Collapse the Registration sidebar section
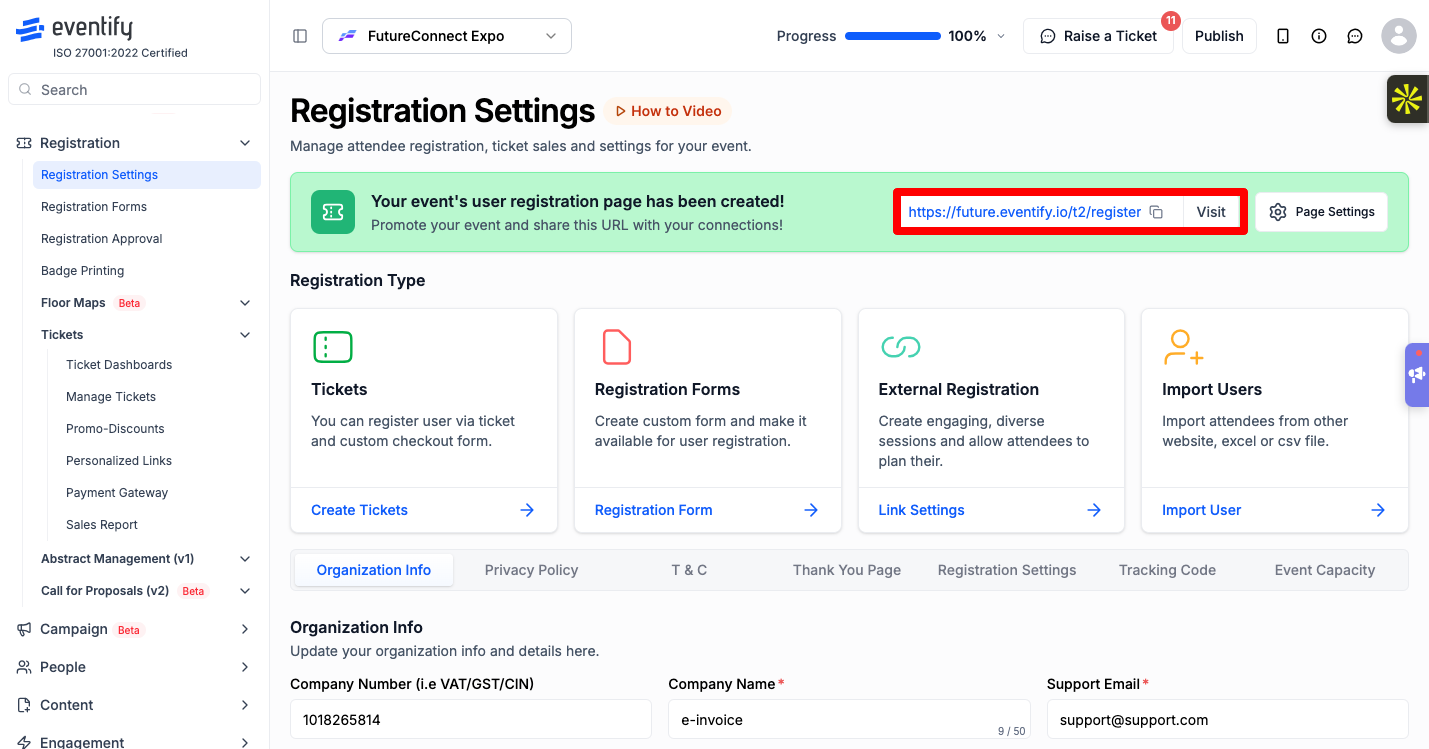Viewport: 1429px width, 749px height. [245, 143]
